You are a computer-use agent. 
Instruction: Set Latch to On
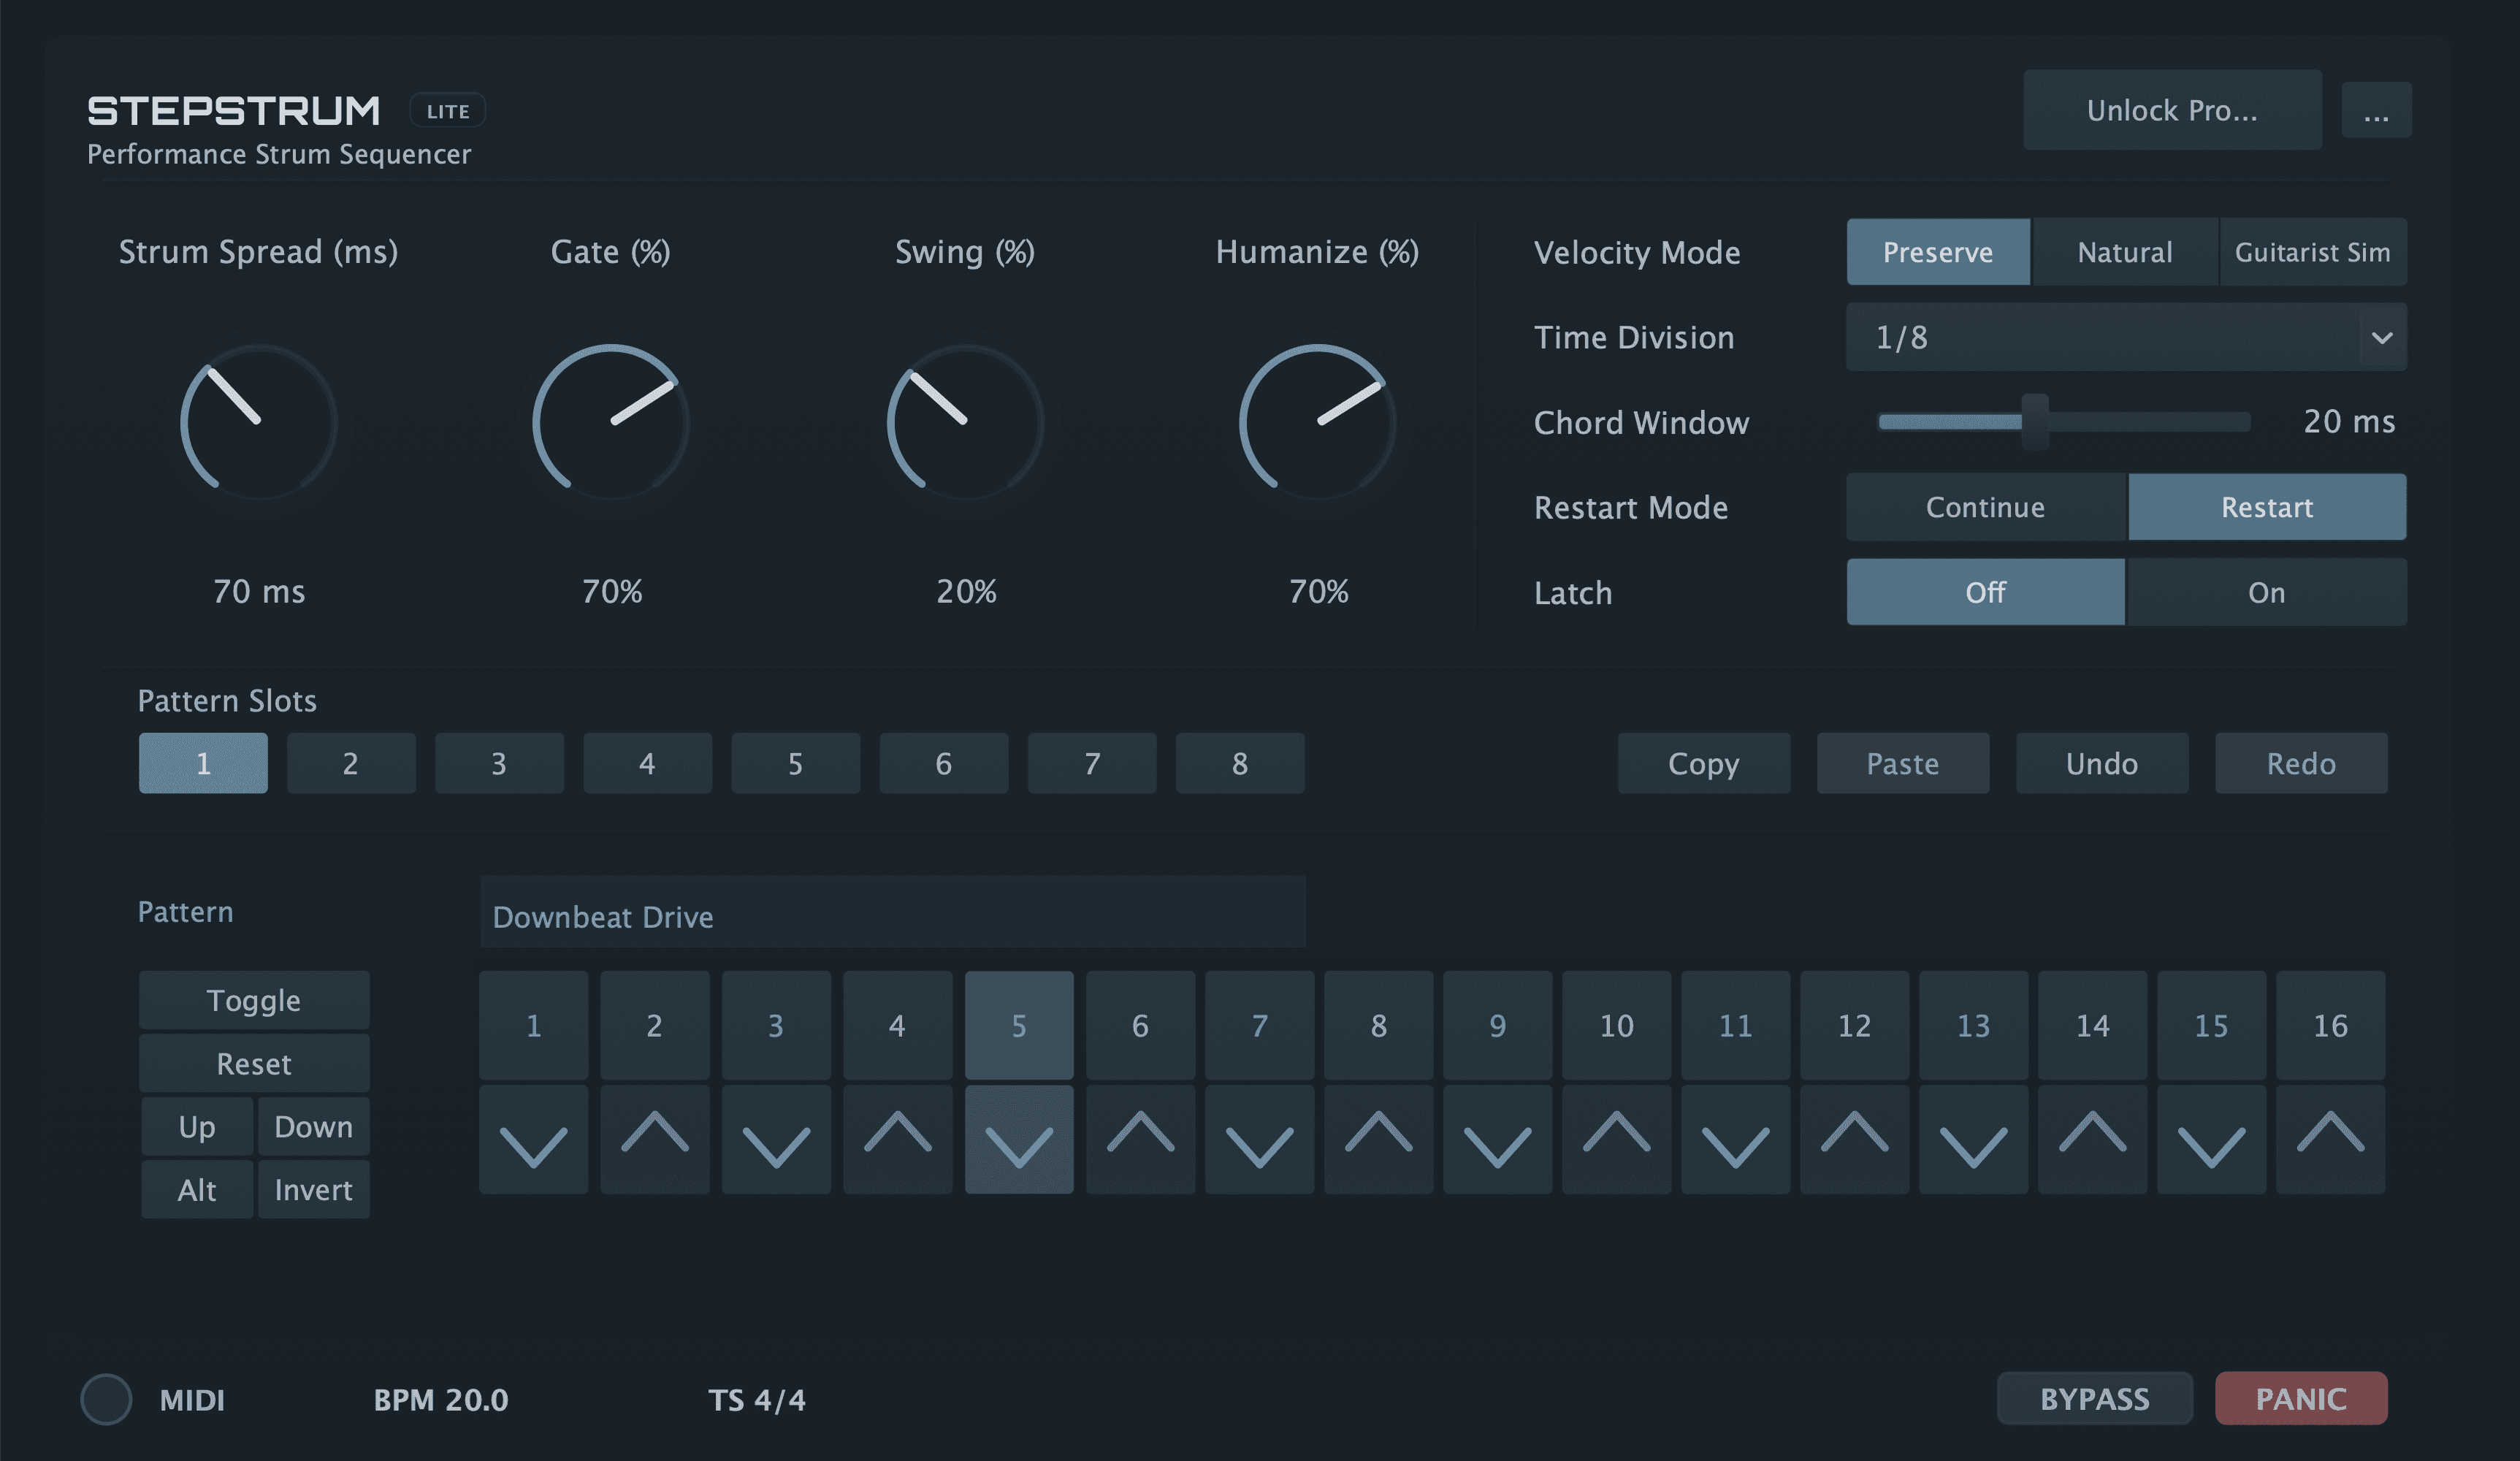pyautogui.click(x=2266, y=592)
